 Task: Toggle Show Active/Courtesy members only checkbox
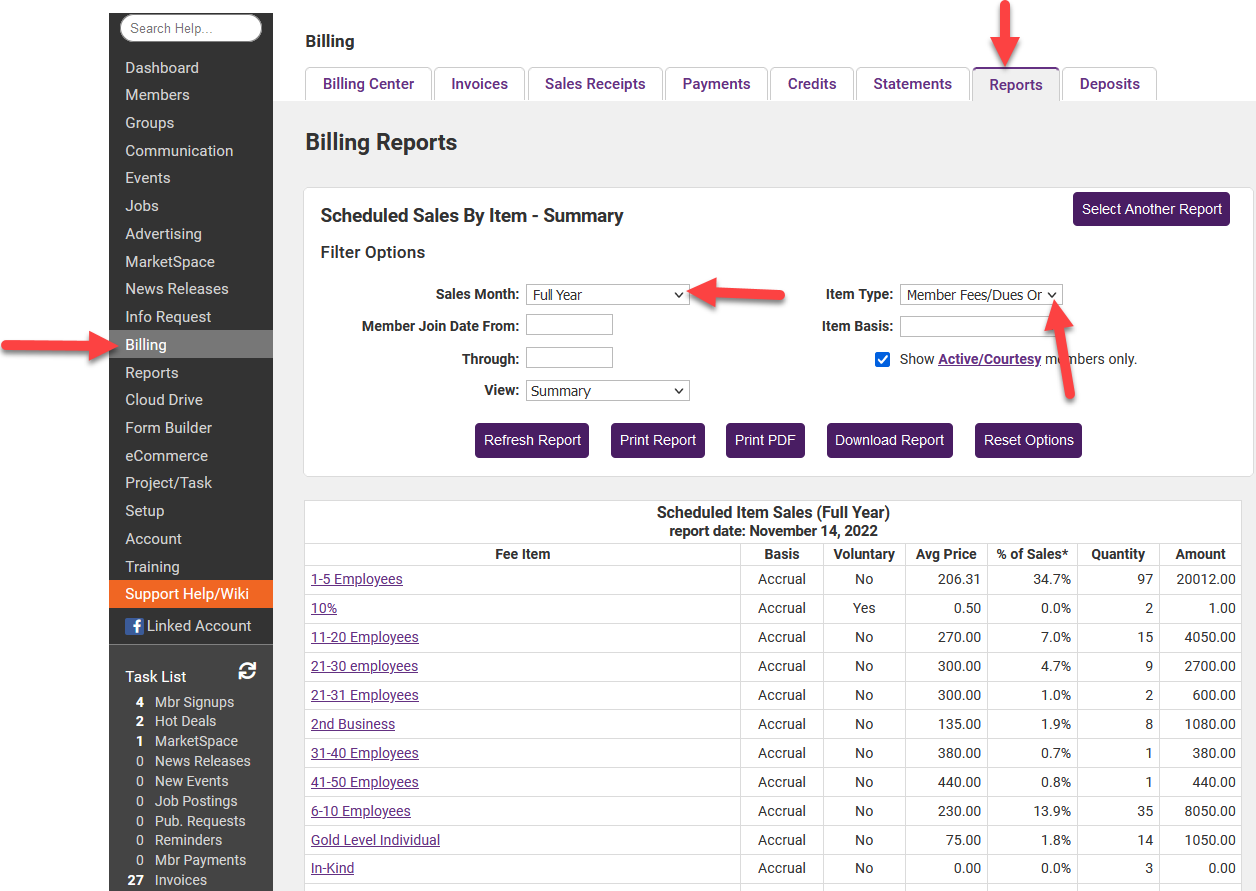pyautogui.click(x=882, y=359)
